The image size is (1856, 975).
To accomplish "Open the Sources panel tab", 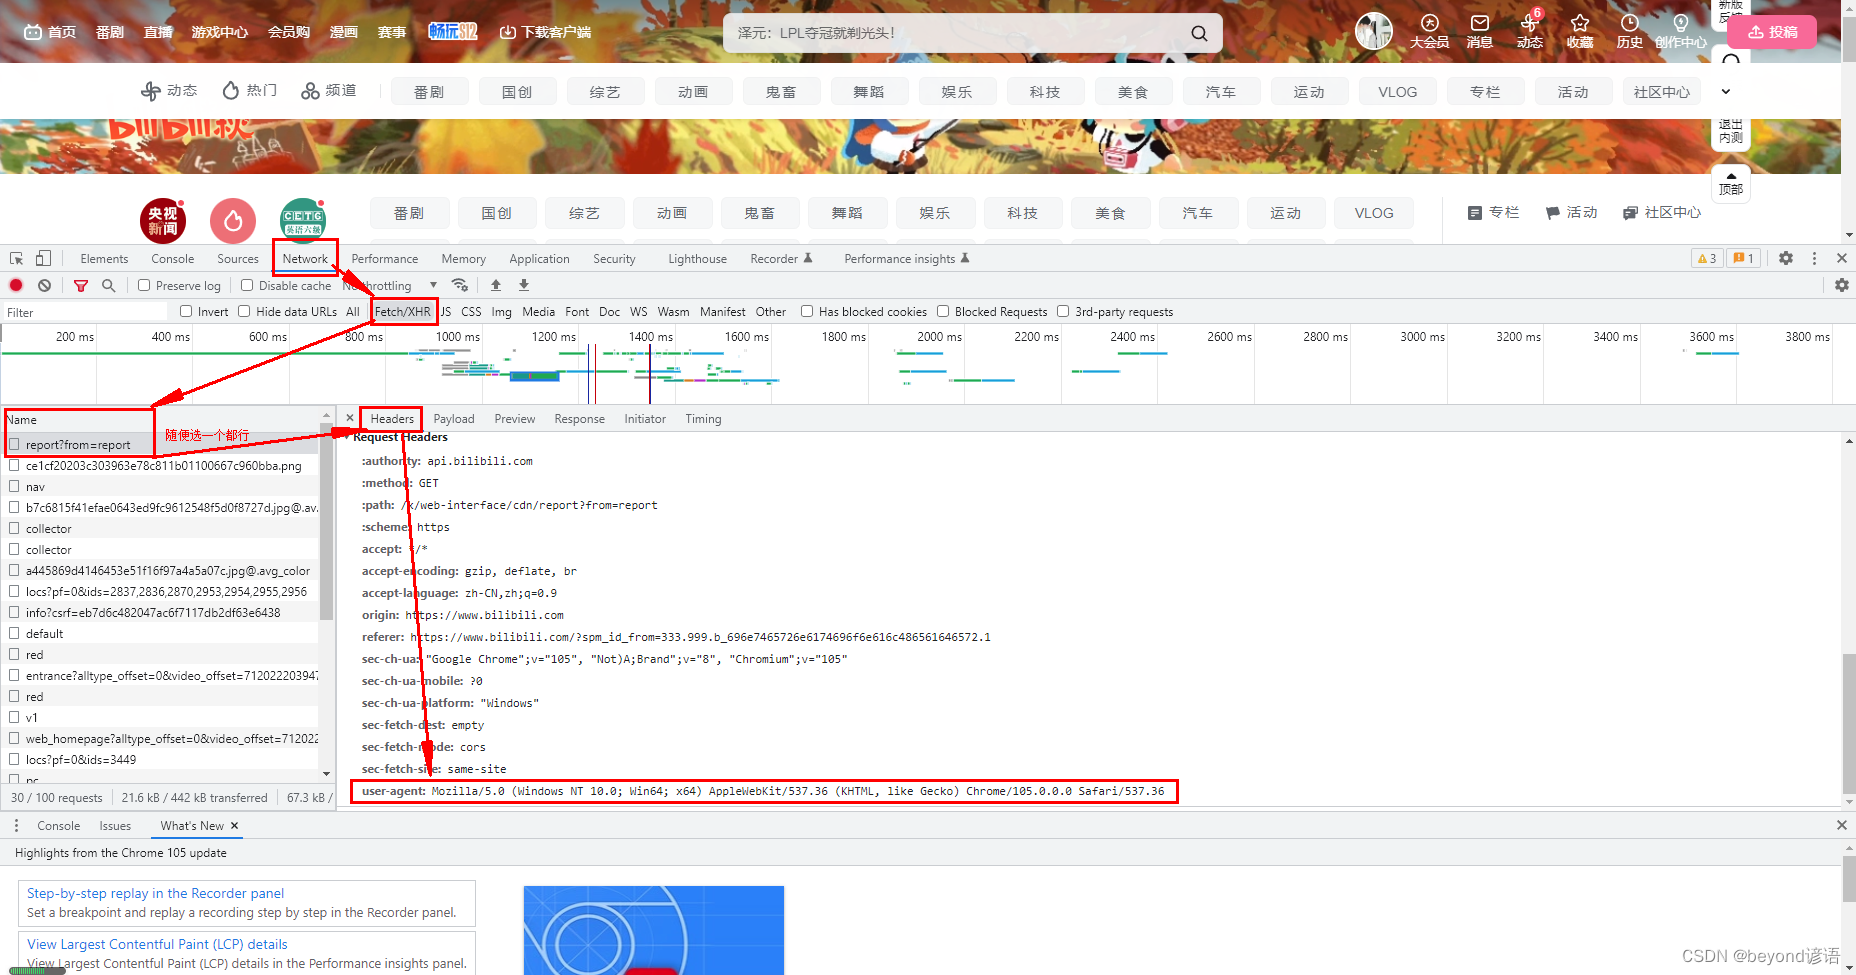I will 238,258.
